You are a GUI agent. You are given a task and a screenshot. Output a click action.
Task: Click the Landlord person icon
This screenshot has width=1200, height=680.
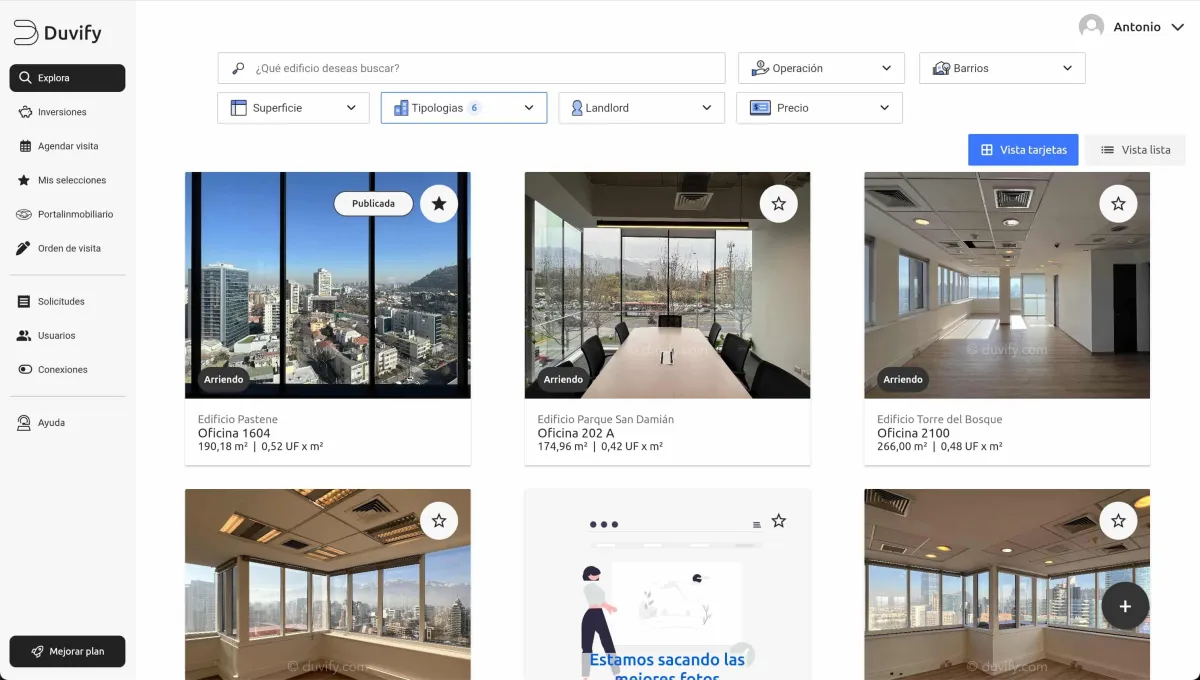[577, 108]
